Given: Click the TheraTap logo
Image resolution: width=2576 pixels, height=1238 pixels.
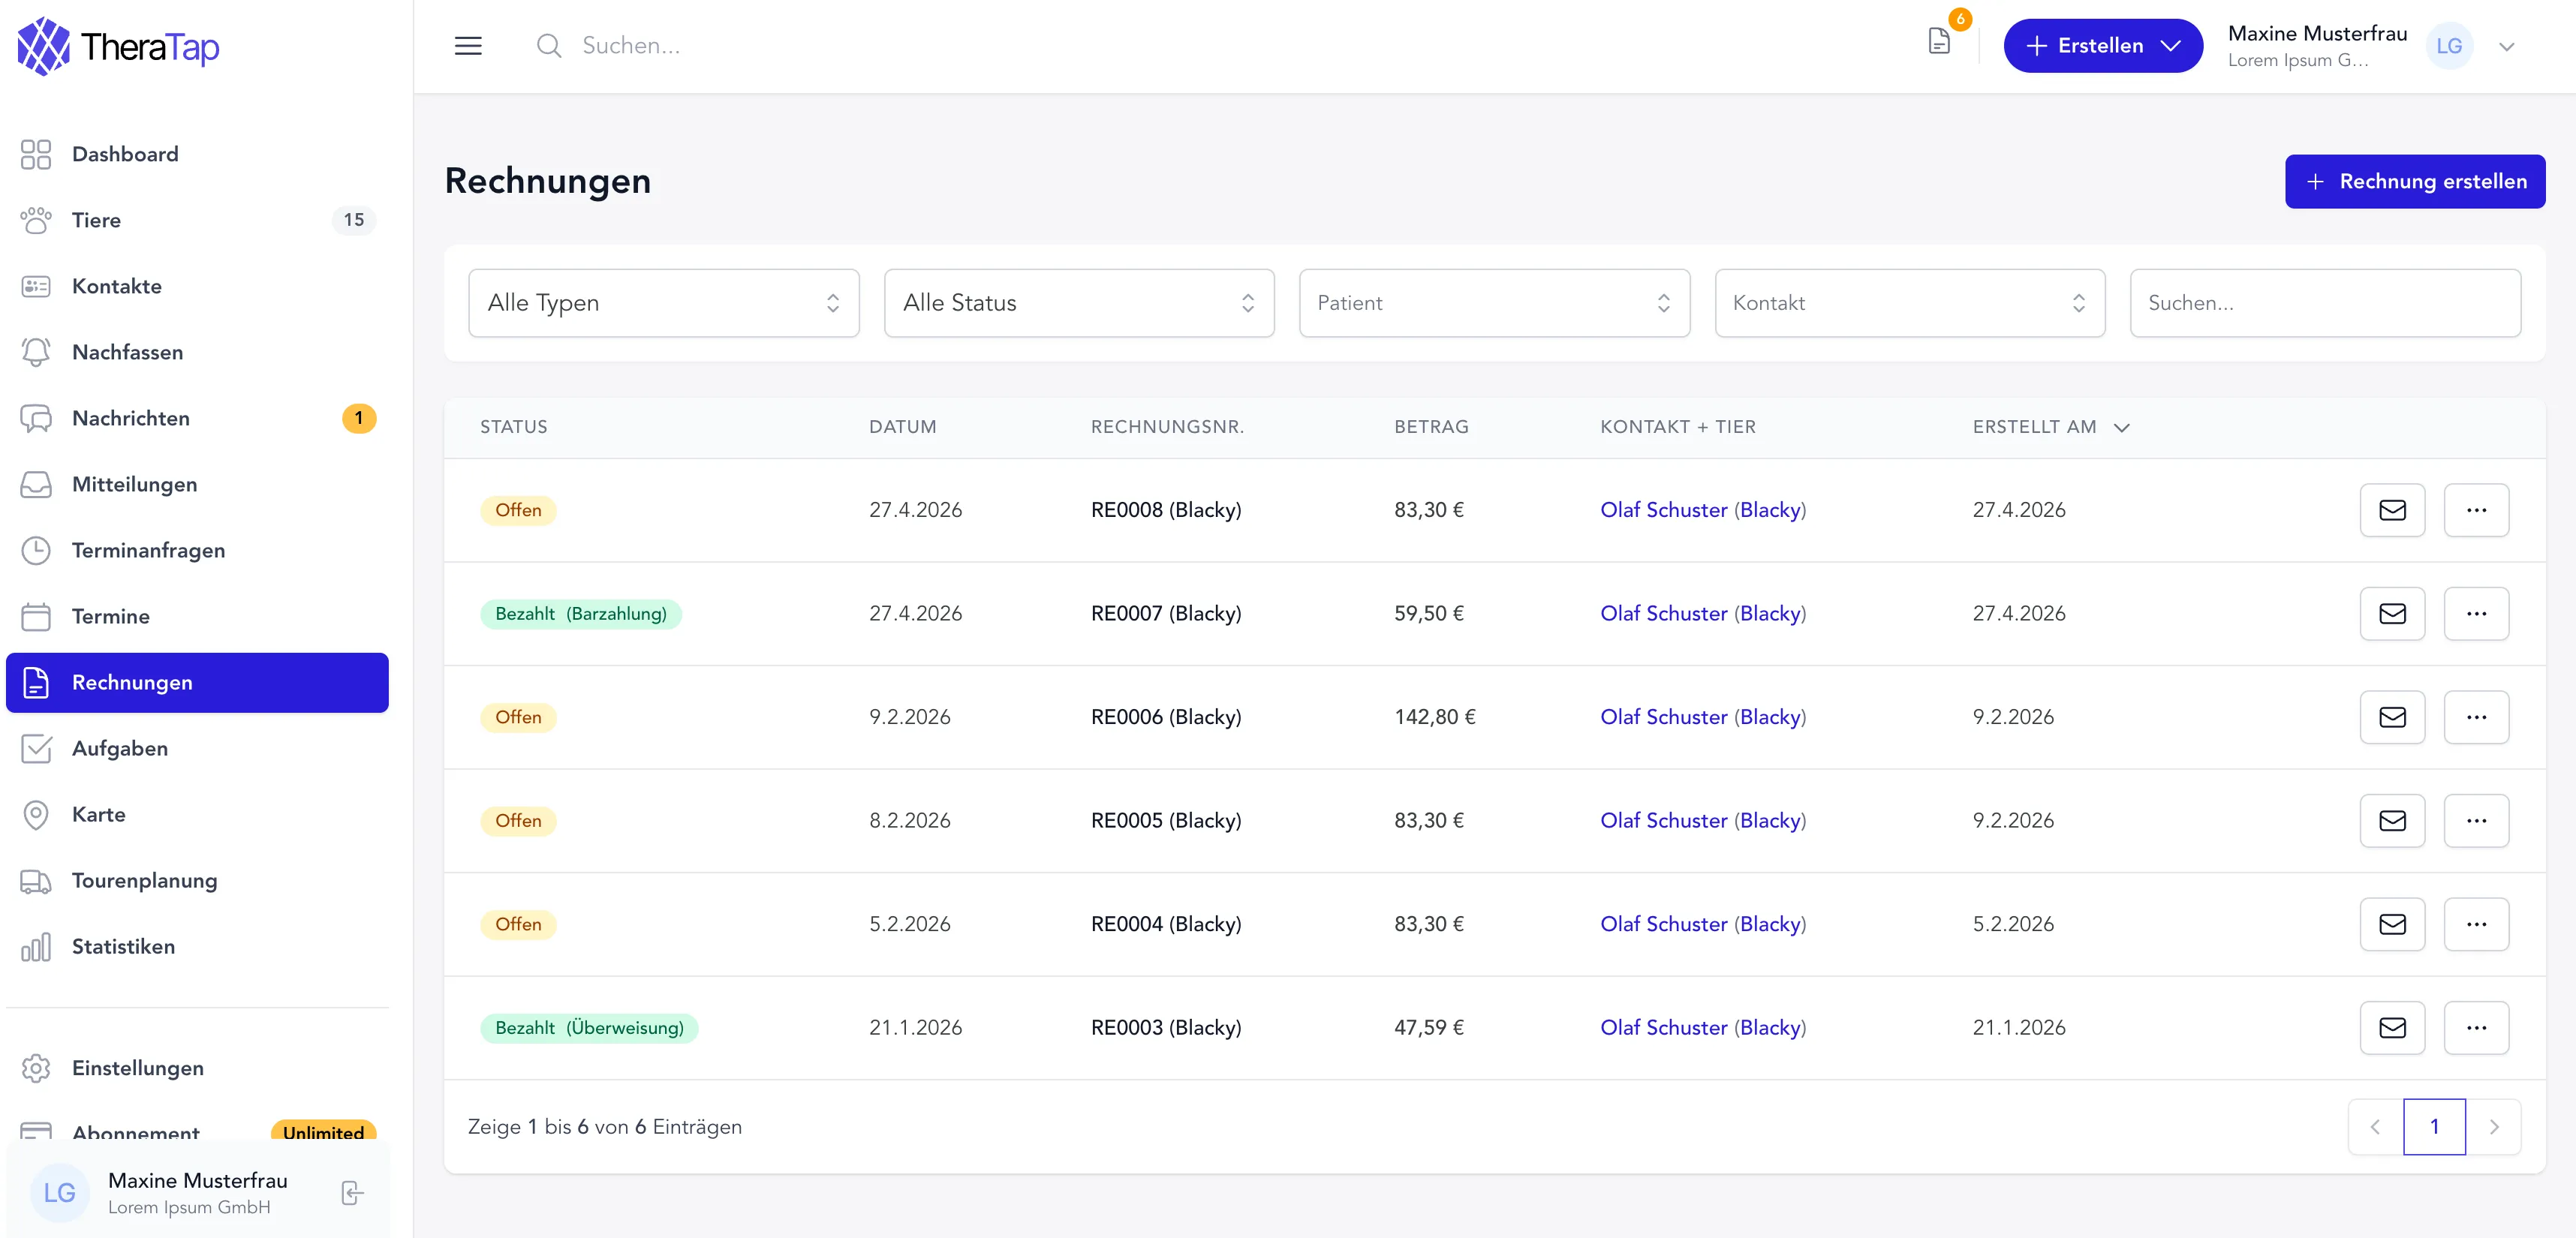Looking at the screenshot, I should click(118, 46).
